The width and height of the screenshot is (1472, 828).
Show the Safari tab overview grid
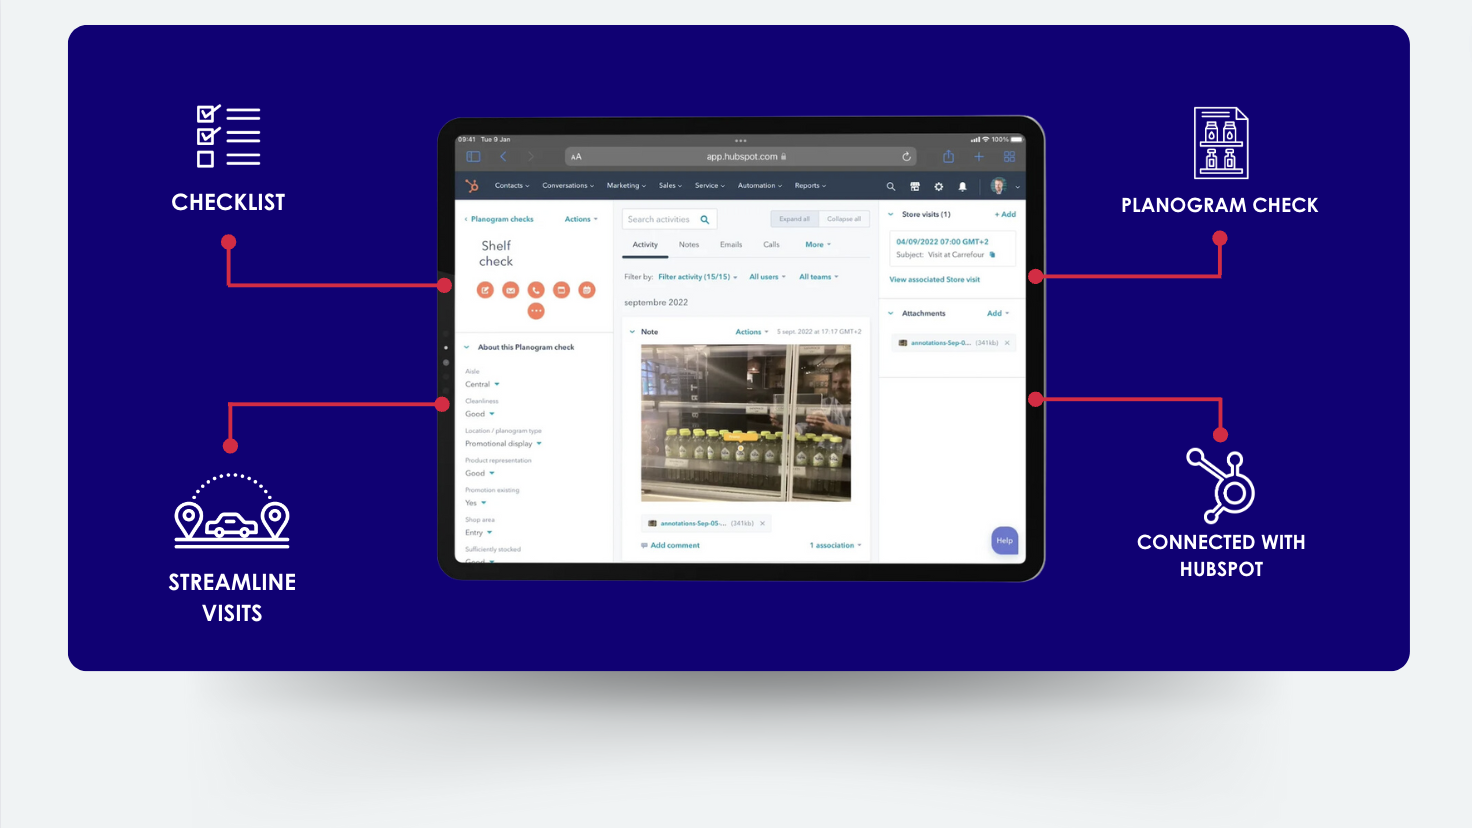coord(1009,157)
